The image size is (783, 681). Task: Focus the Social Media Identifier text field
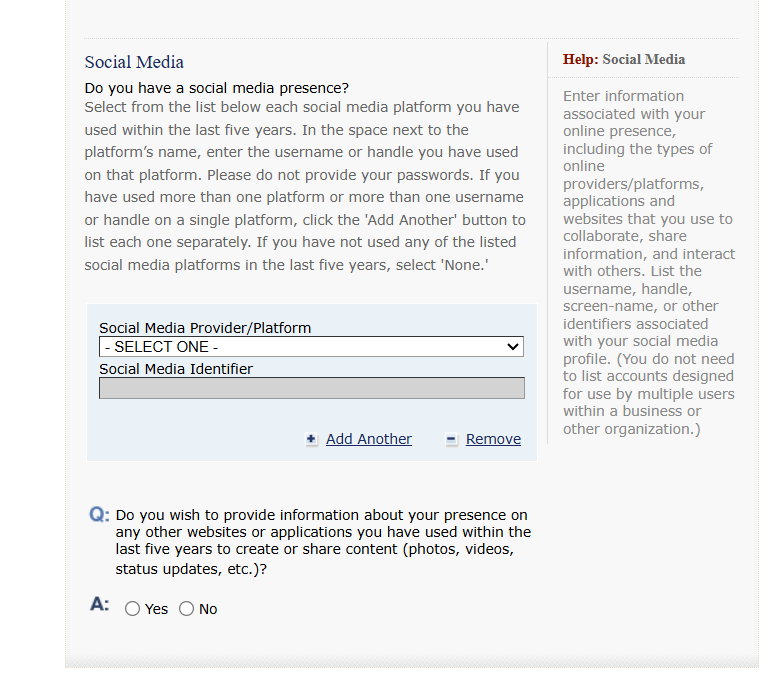(312, 388)
